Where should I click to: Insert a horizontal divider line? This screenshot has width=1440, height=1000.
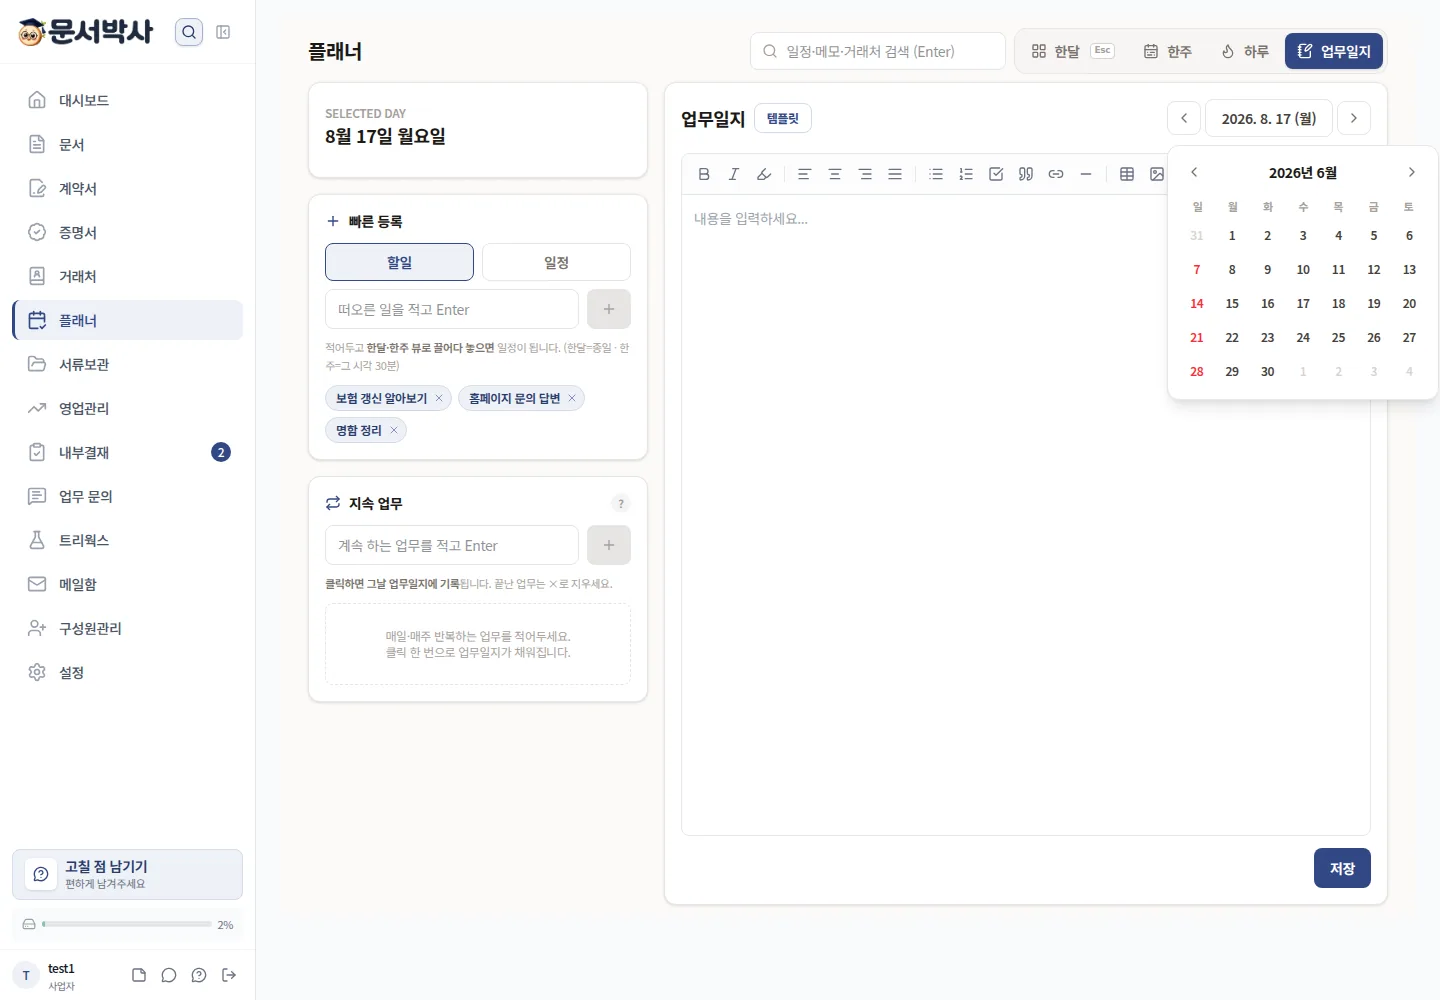[1086, 174]
